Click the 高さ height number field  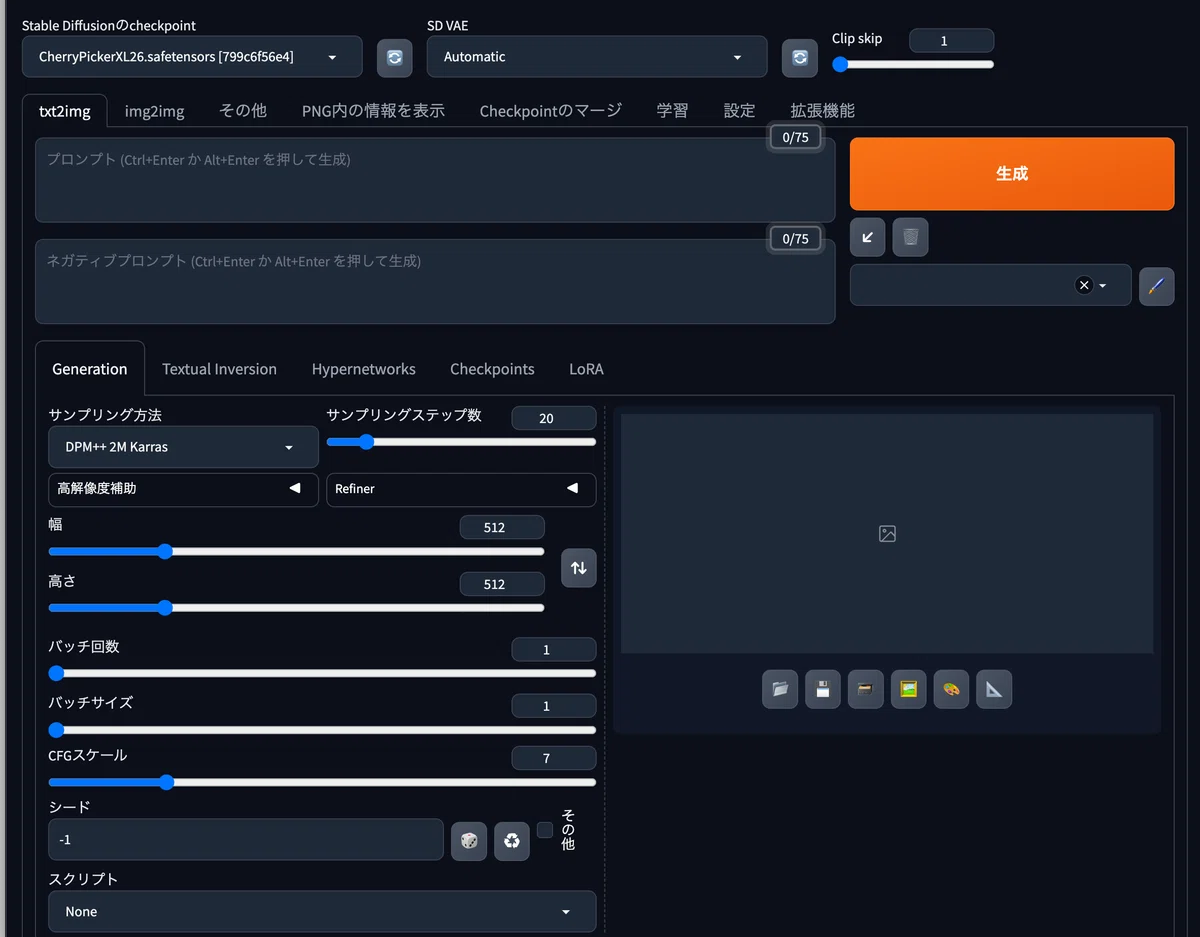point(502,584)
